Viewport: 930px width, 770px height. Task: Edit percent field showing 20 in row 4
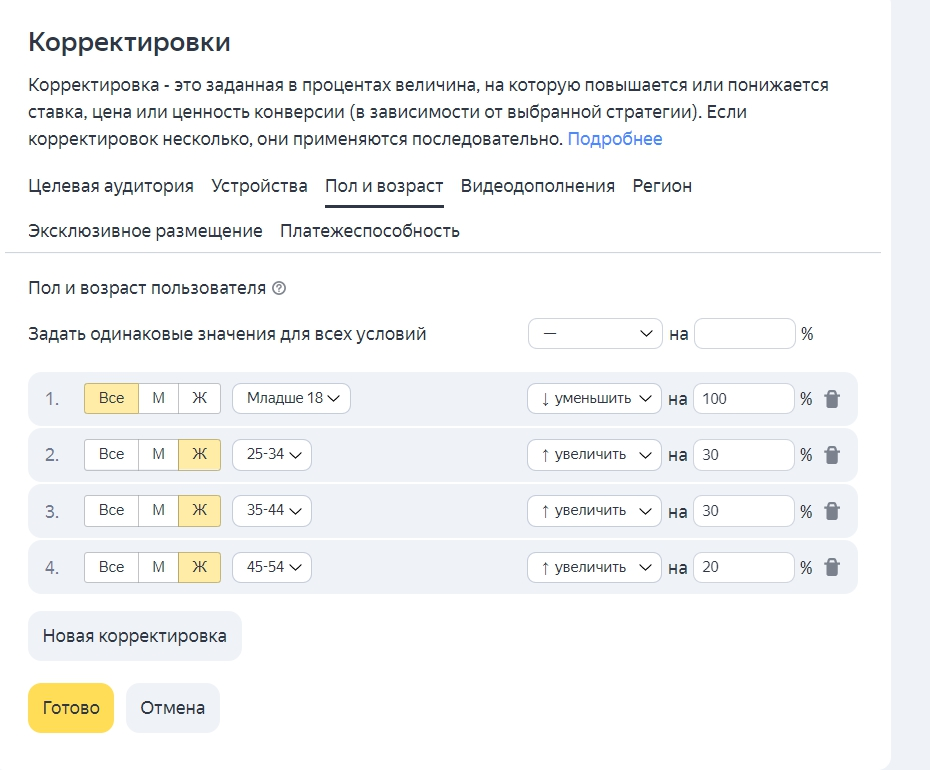pos(744,567)
